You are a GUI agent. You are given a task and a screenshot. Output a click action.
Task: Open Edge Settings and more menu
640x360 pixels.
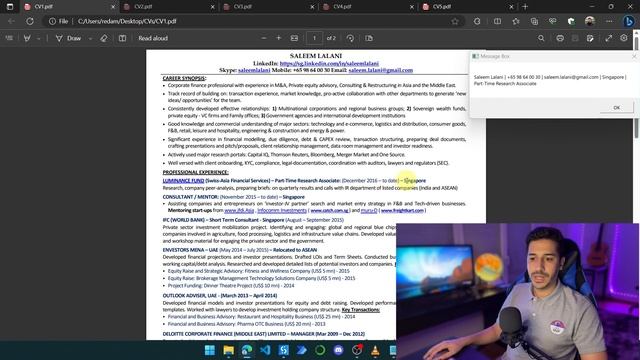pos(609,21)
